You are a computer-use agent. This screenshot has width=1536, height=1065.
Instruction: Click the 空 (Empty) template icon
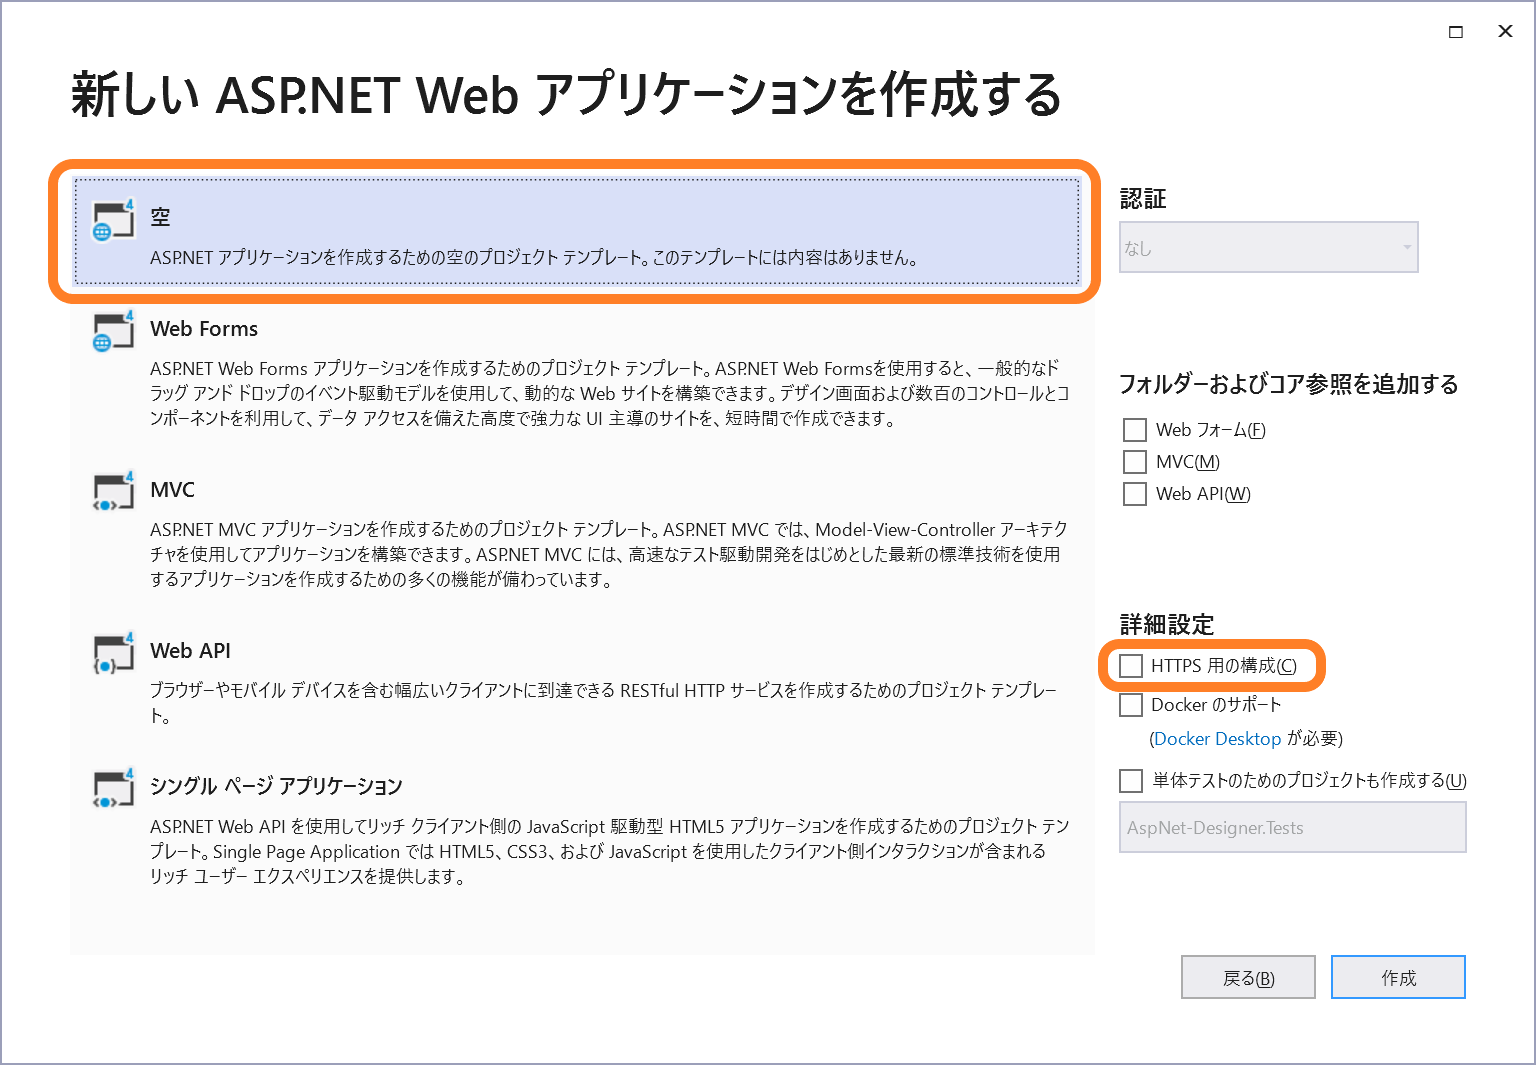click(113, 219)
